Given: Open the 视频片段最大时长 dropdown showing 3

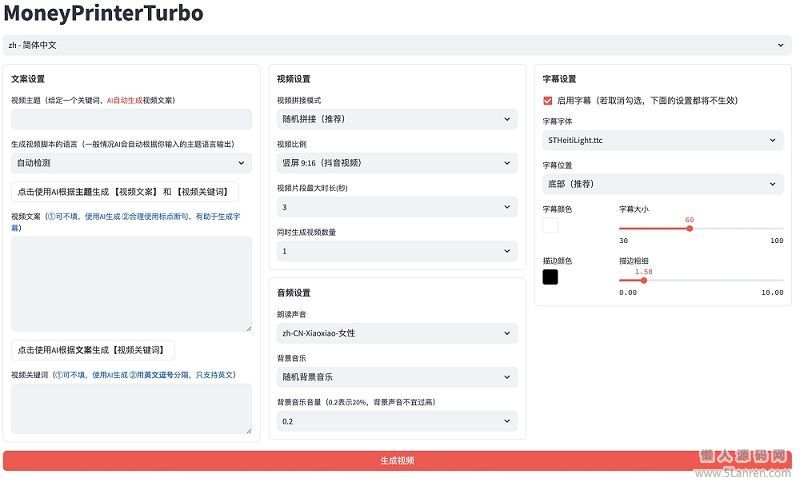Looking at the screenshot, I should click(397, 207).
